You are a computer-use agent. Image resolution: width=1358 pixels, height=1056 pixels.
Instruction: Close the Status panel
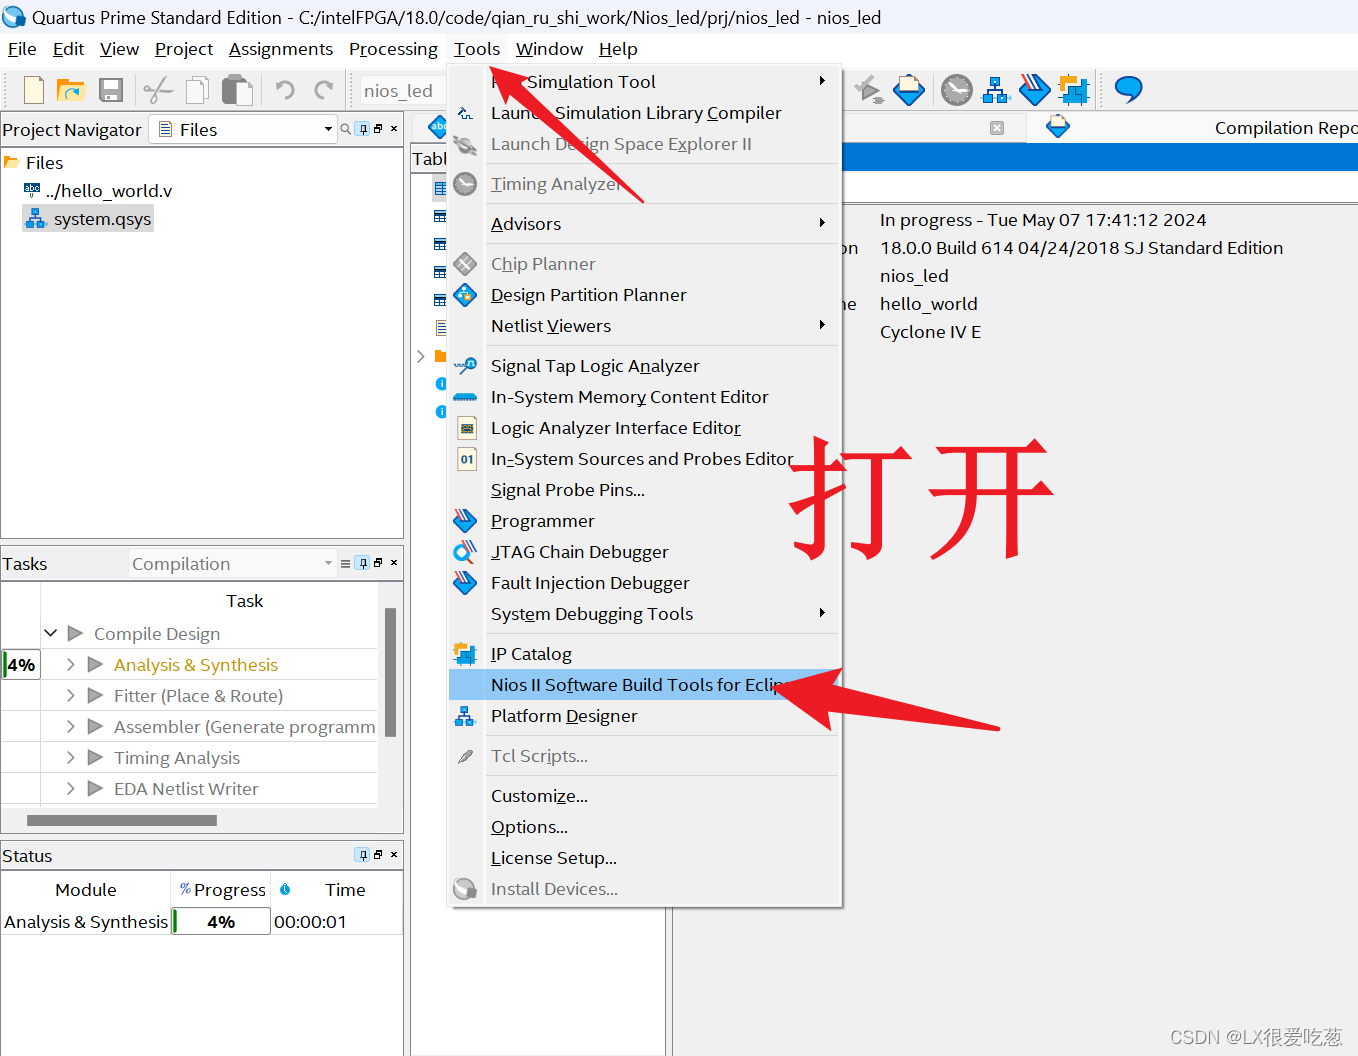394,855
